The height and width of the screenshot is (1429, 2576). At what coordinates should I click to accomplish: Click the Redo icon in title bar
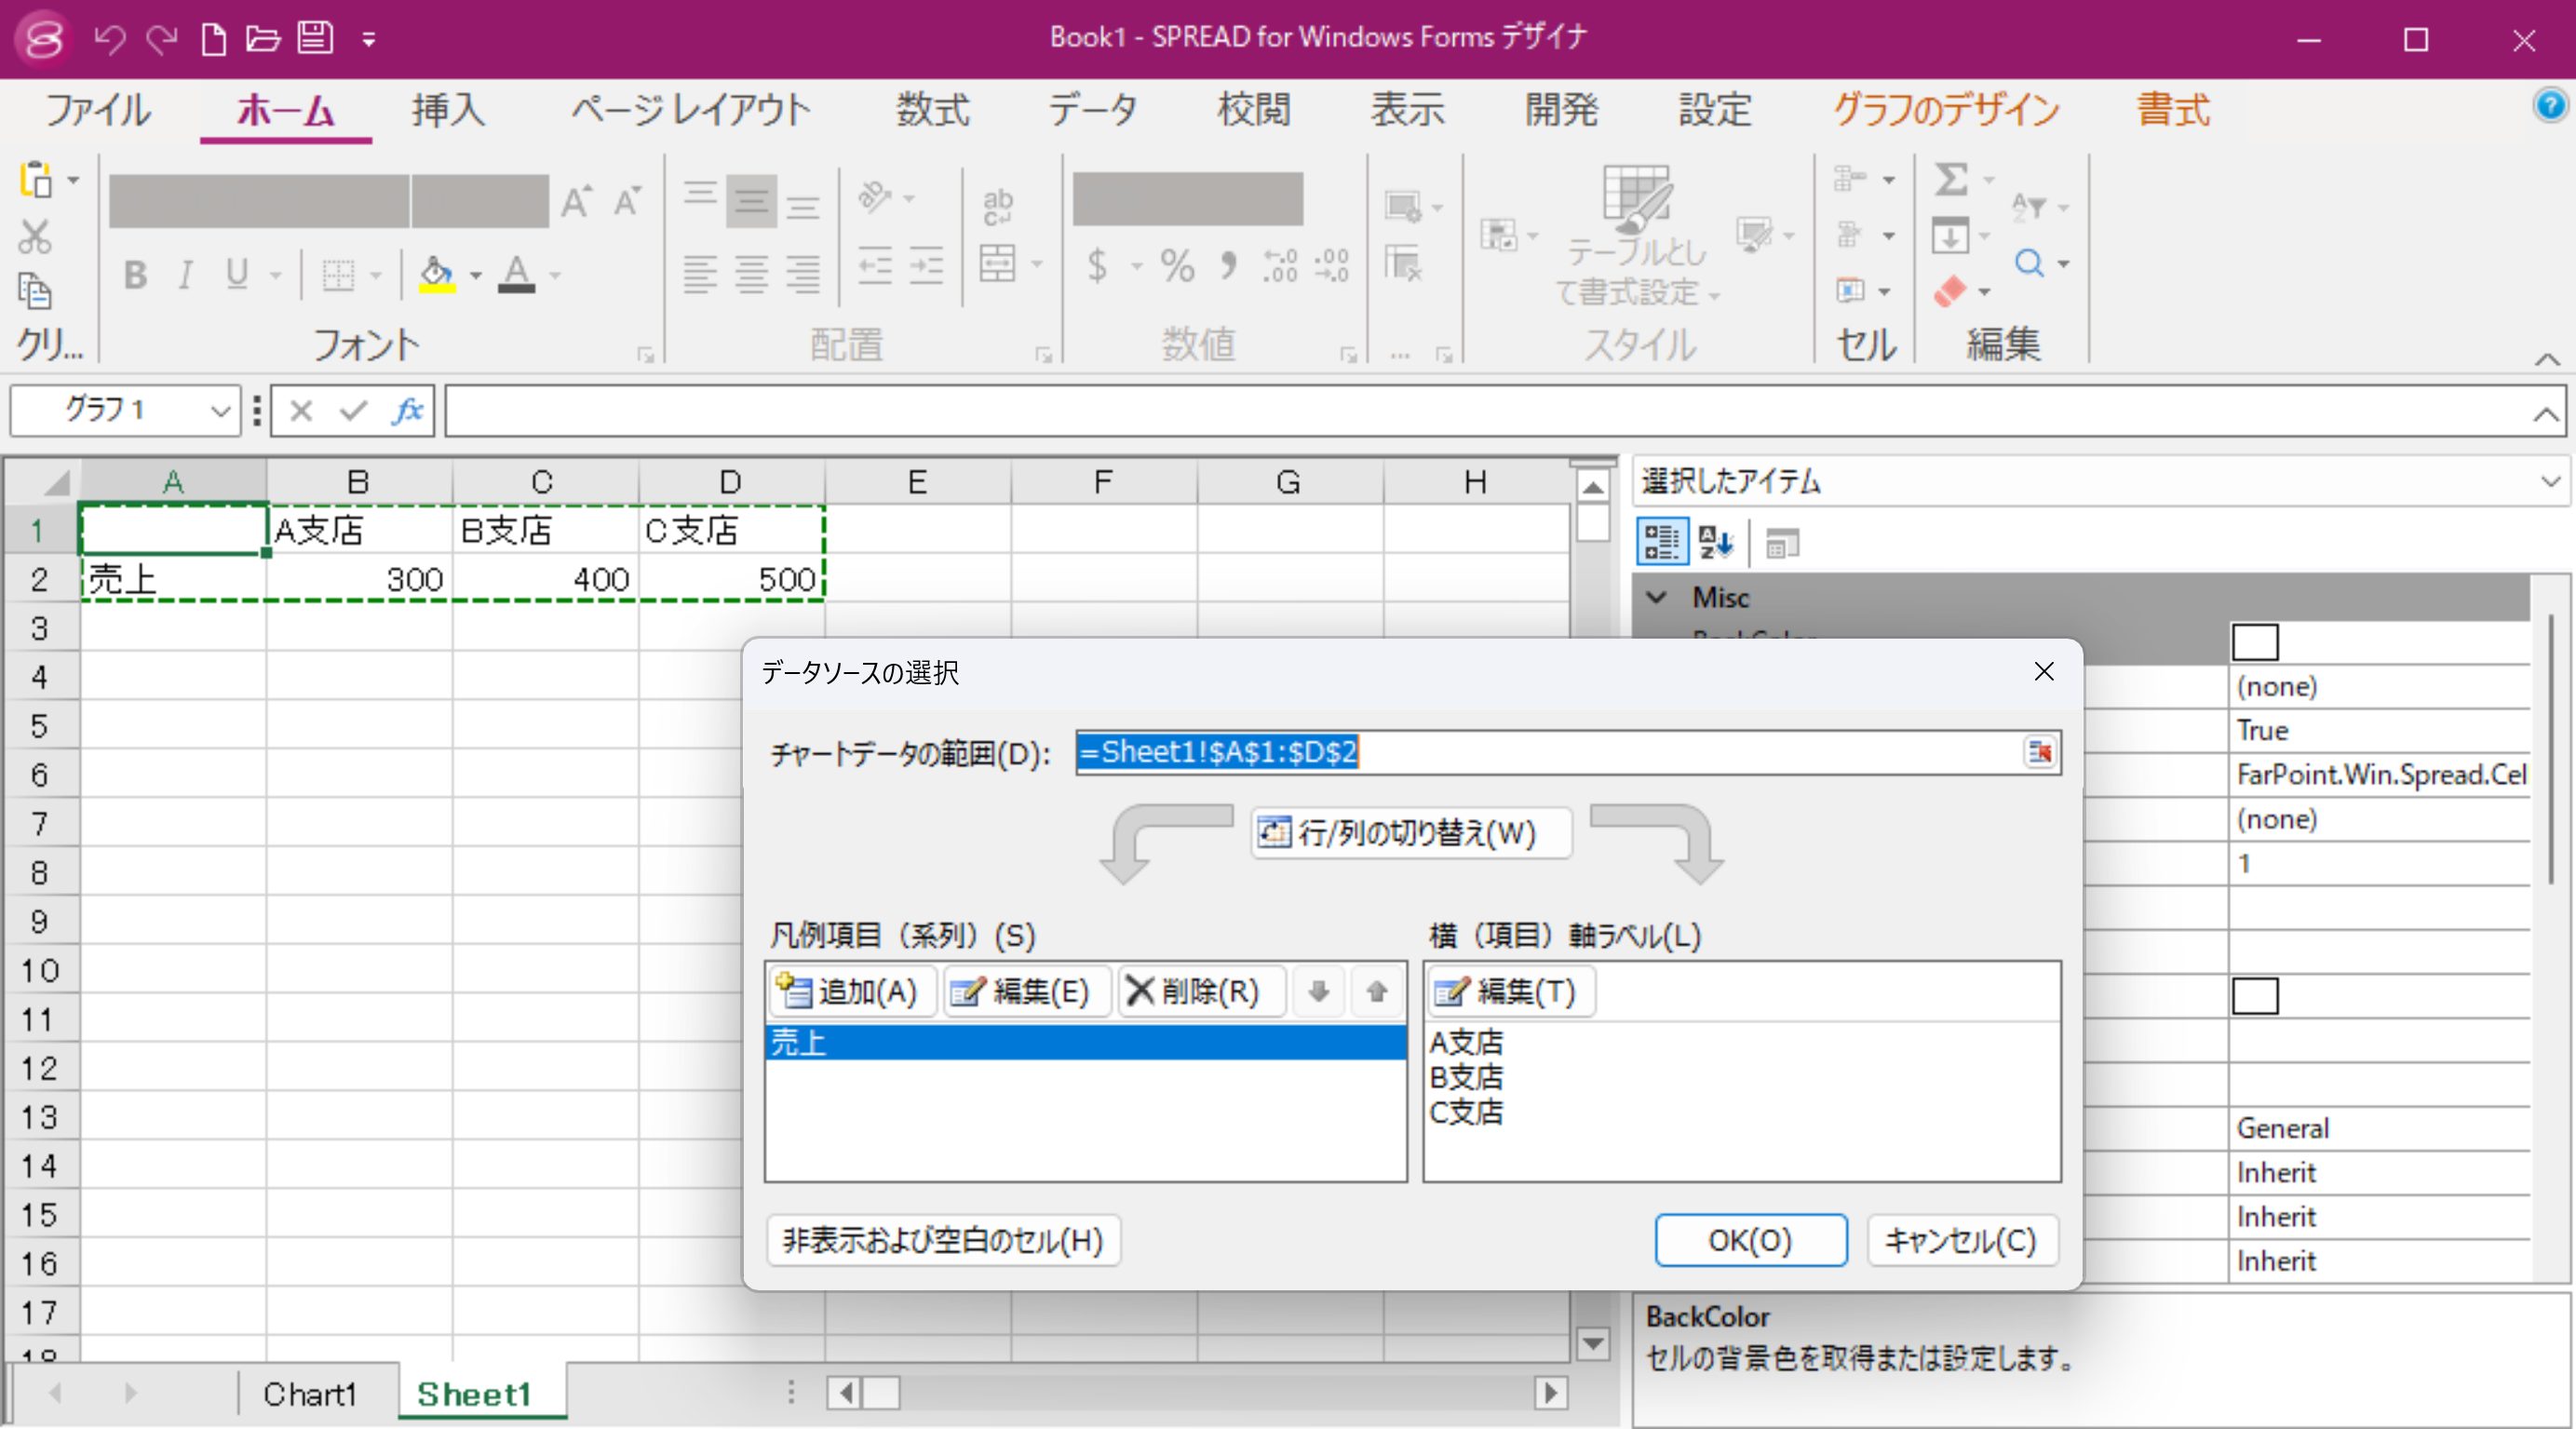[161, 39]
